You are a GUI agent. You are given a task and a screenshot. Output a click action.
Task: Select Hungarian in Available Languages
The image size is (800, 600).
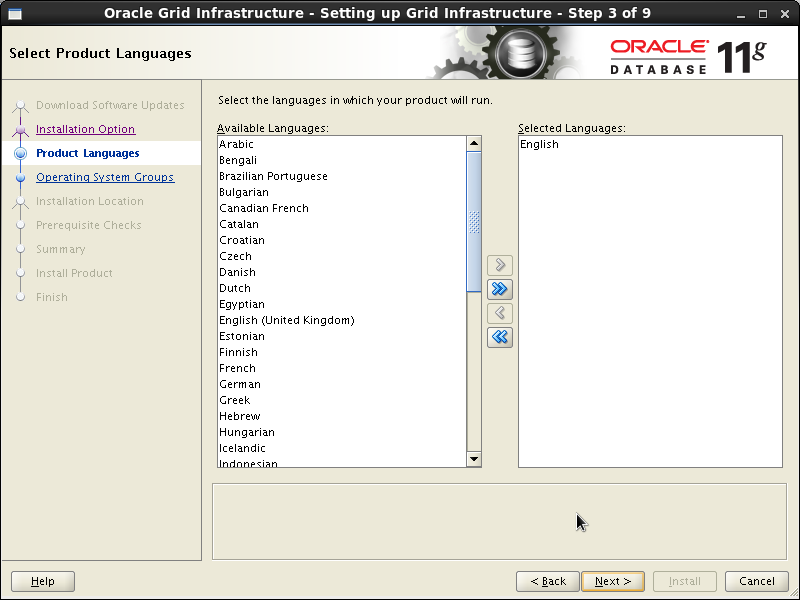341,432
